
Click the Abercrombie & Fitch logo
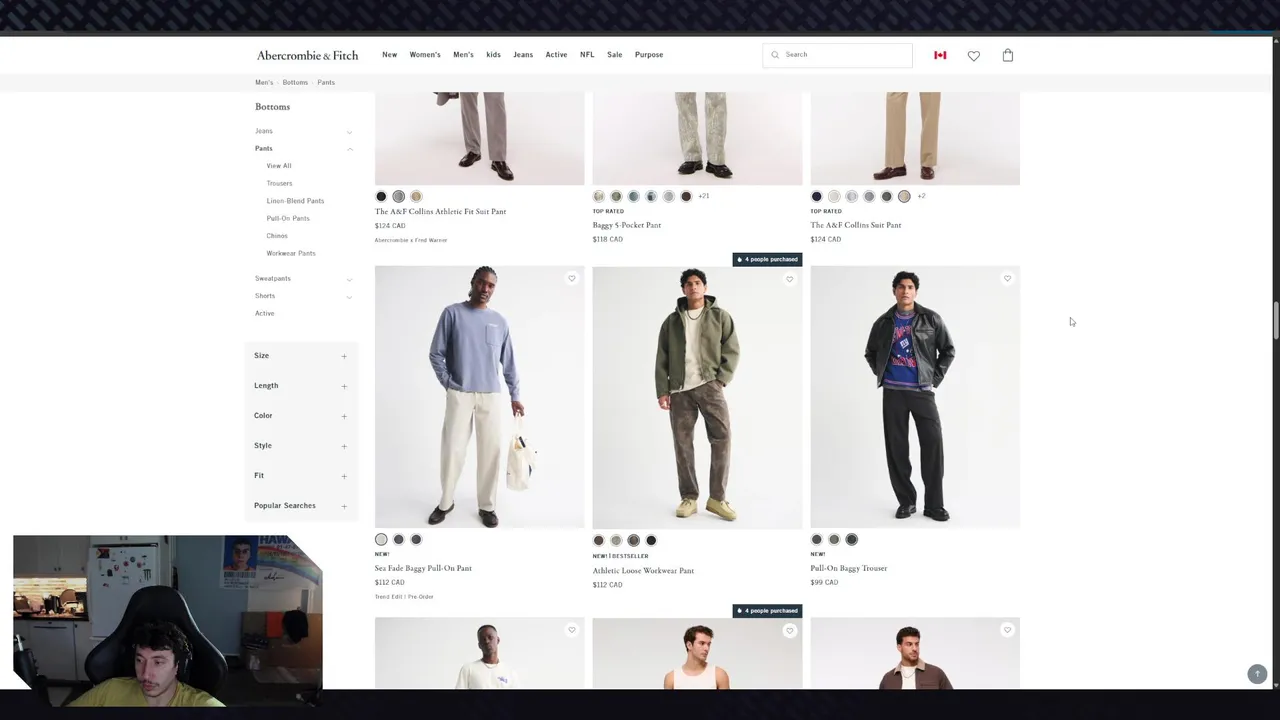307,55
